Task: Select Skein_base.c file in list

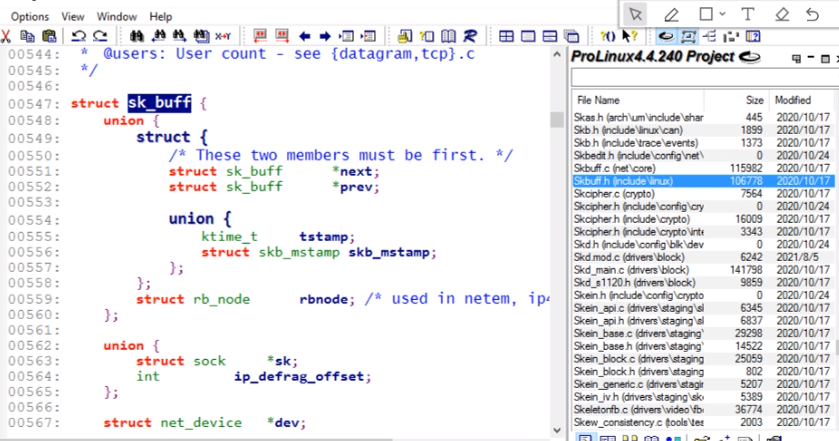Action: coord(703,333)
